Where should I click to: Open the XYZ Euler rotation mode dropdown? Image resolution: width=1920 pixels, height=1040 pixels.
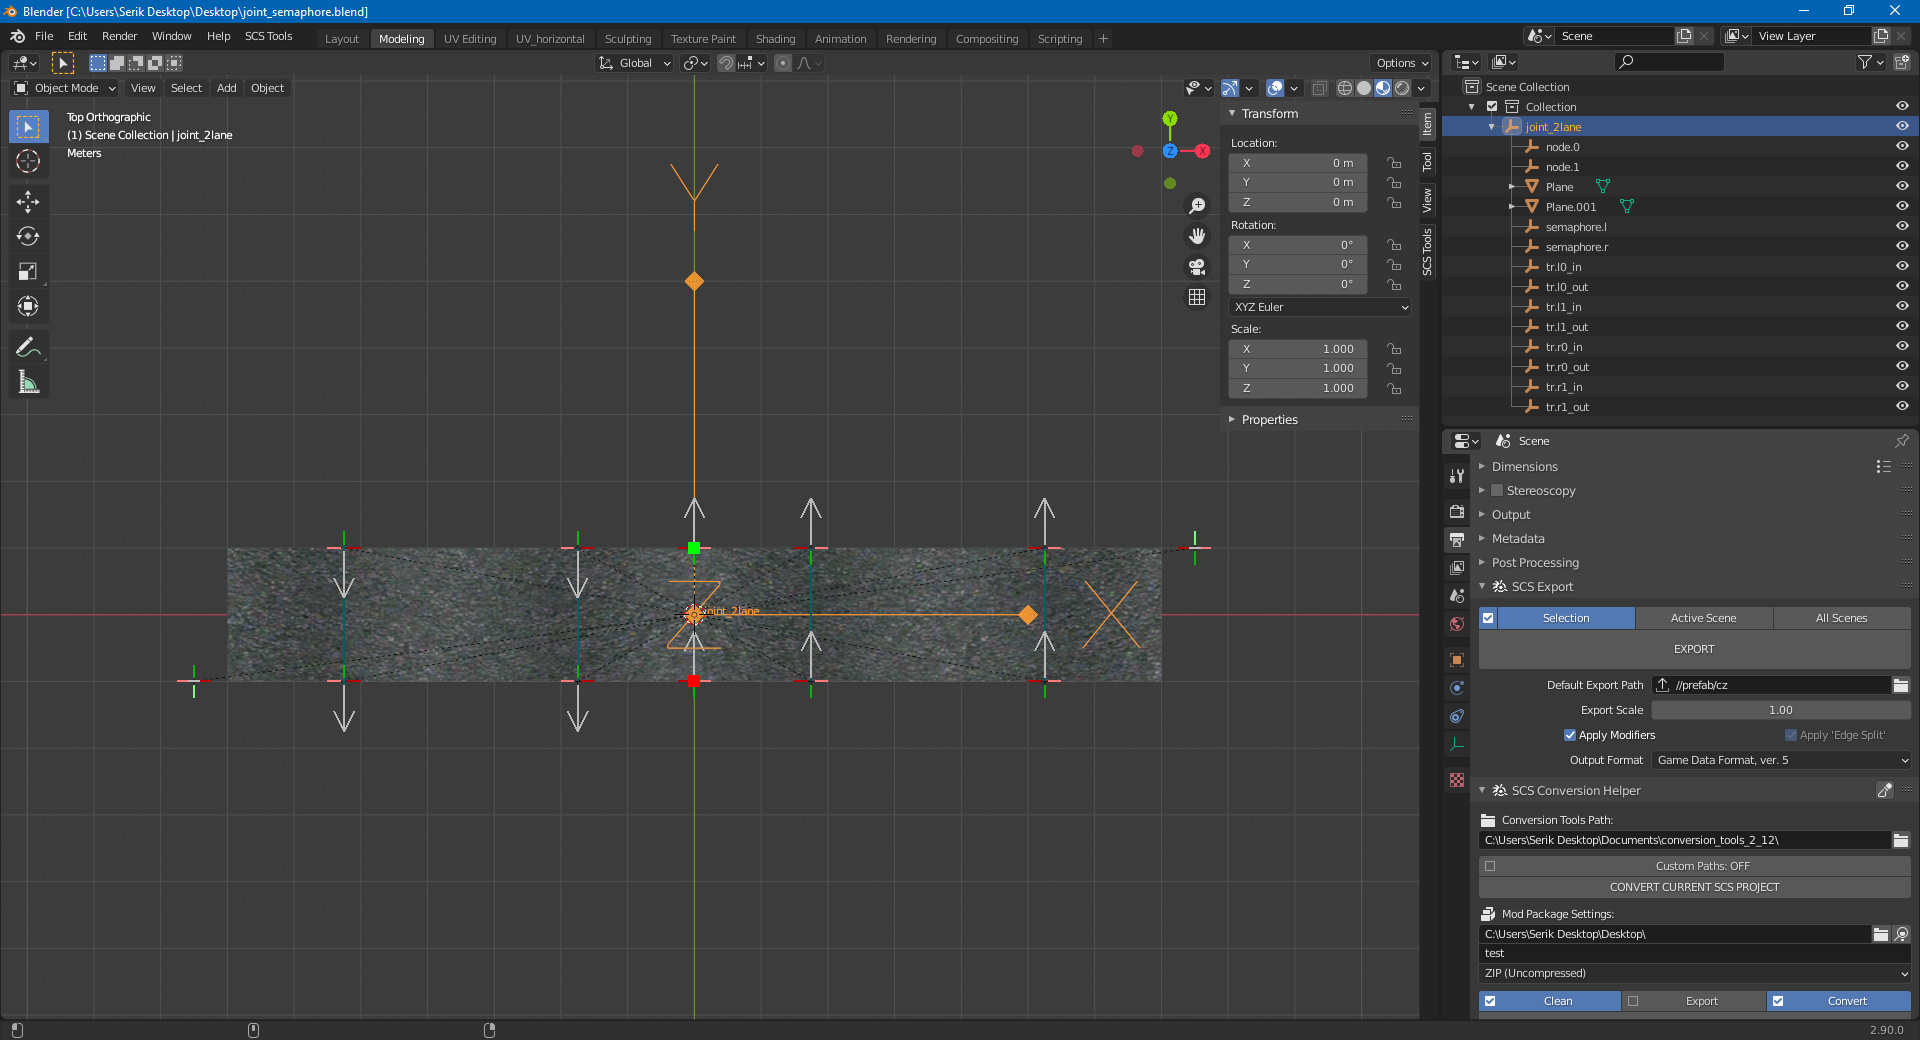pos(1319,307)
